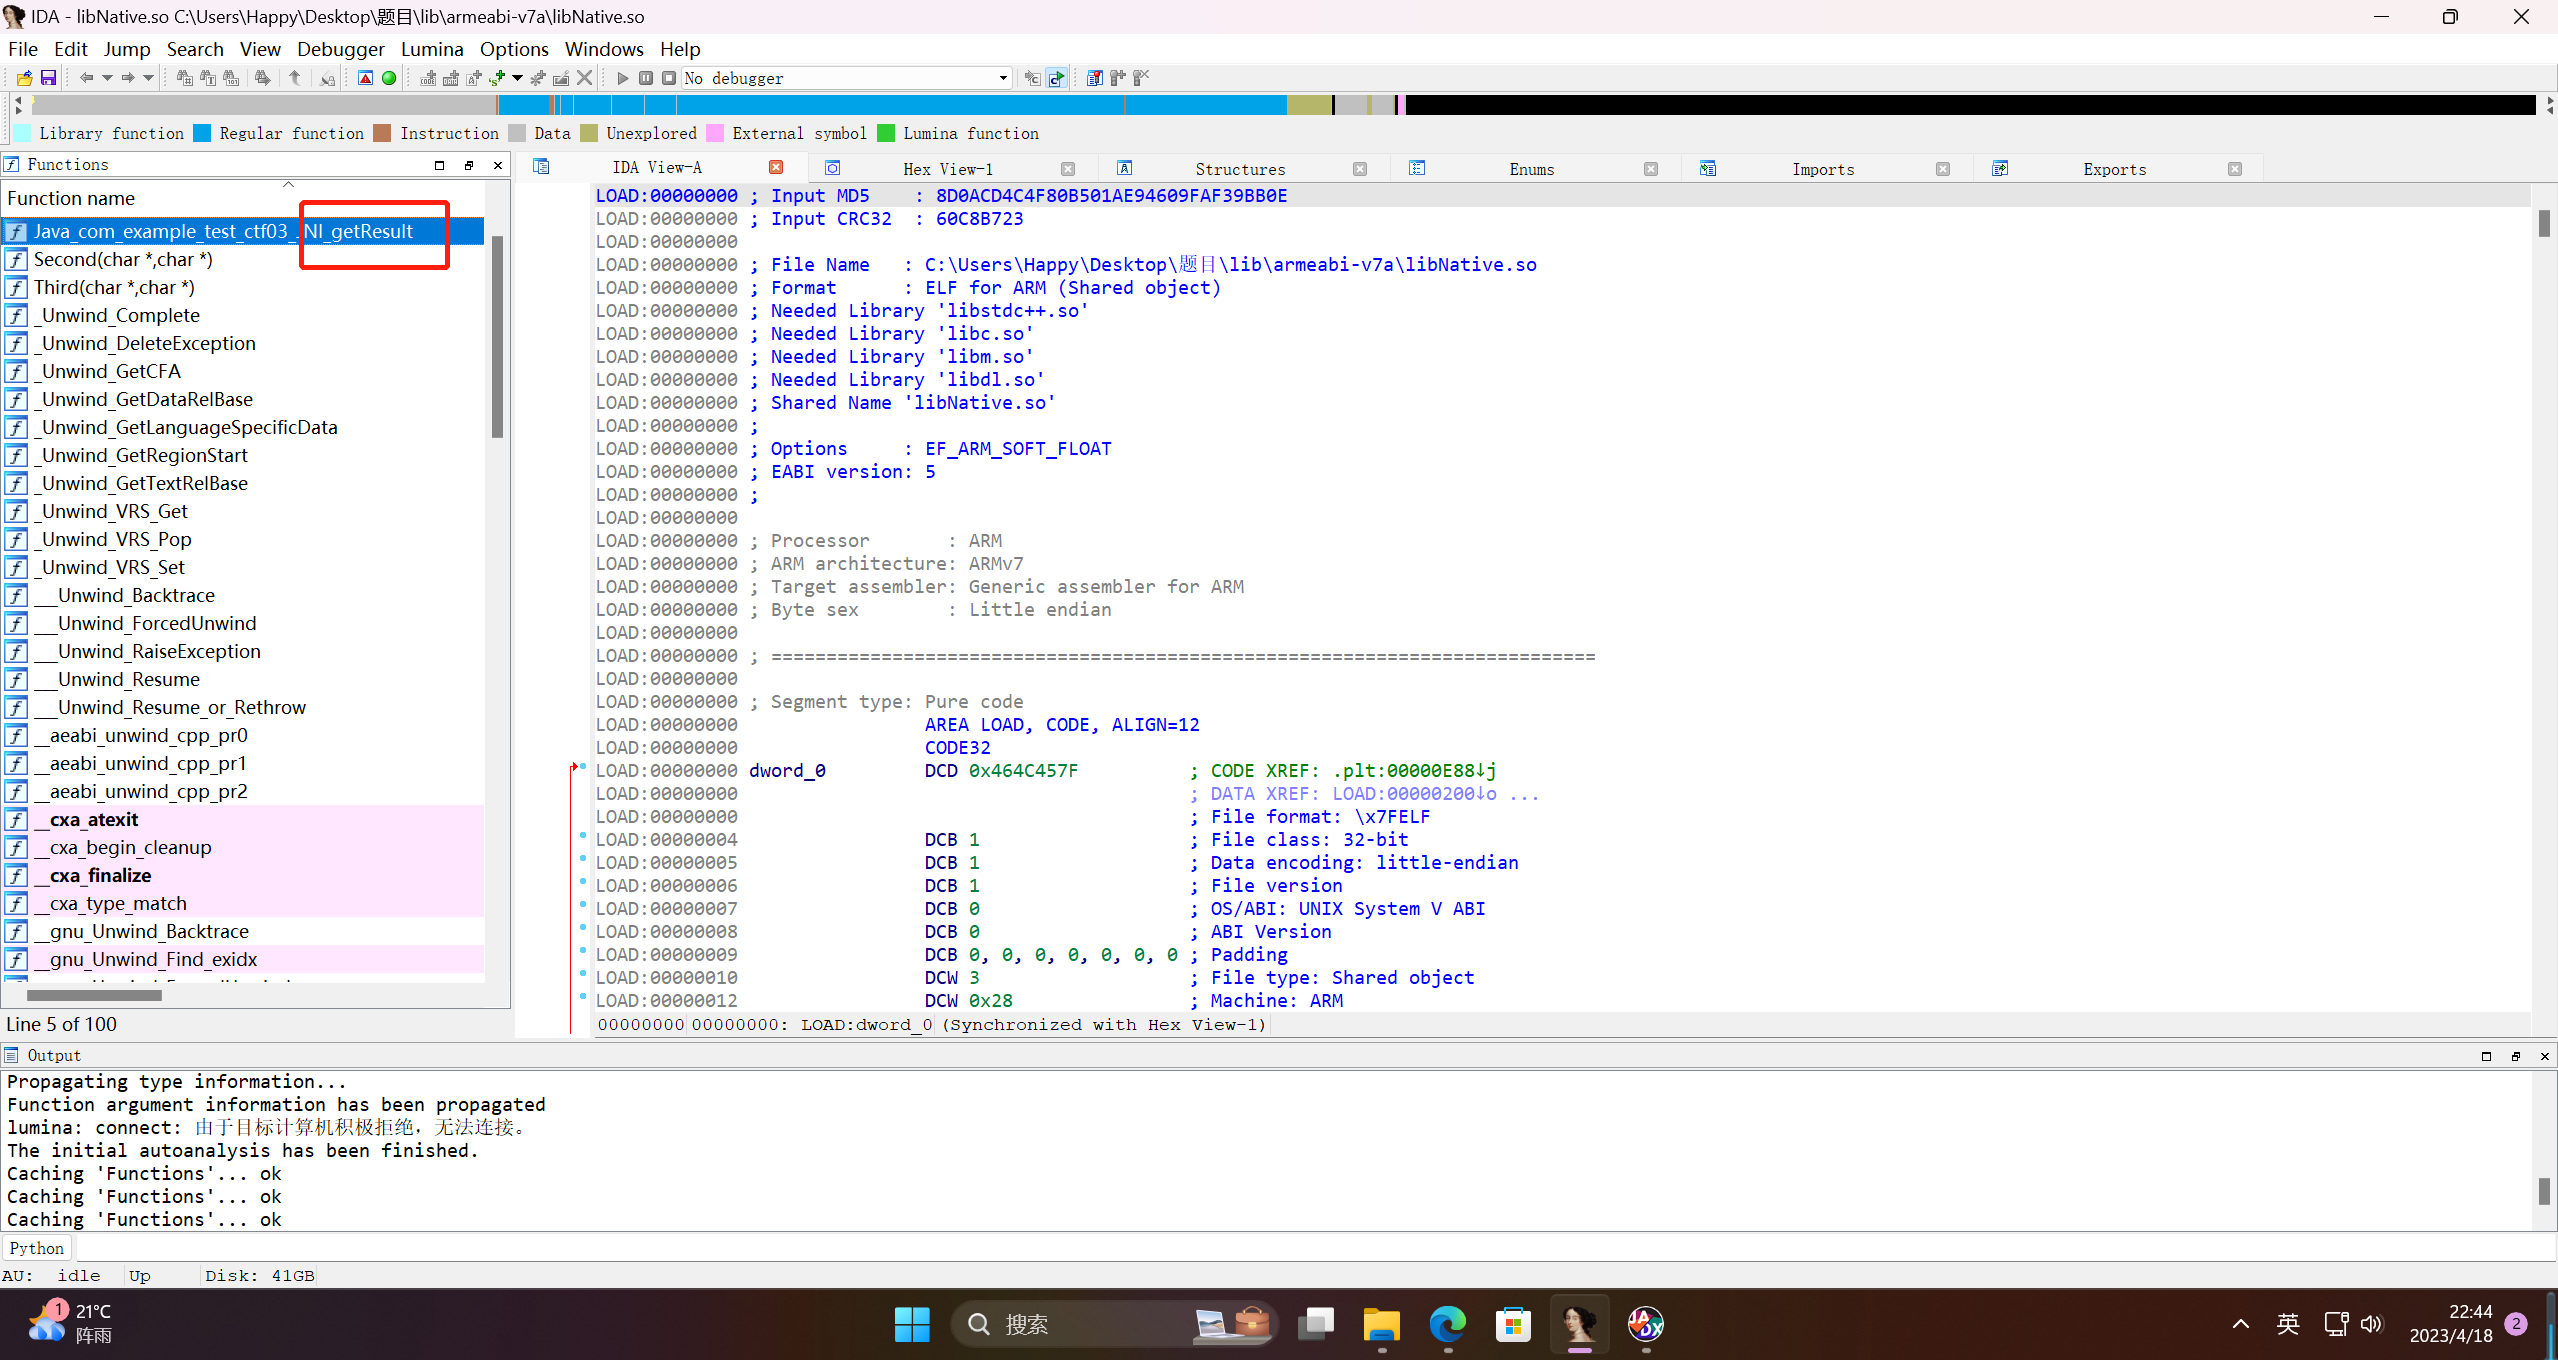Jump forward with the right arrow toolbar icon
Viewport: 2558px width, 1360px height.
[x=128, y=78]
